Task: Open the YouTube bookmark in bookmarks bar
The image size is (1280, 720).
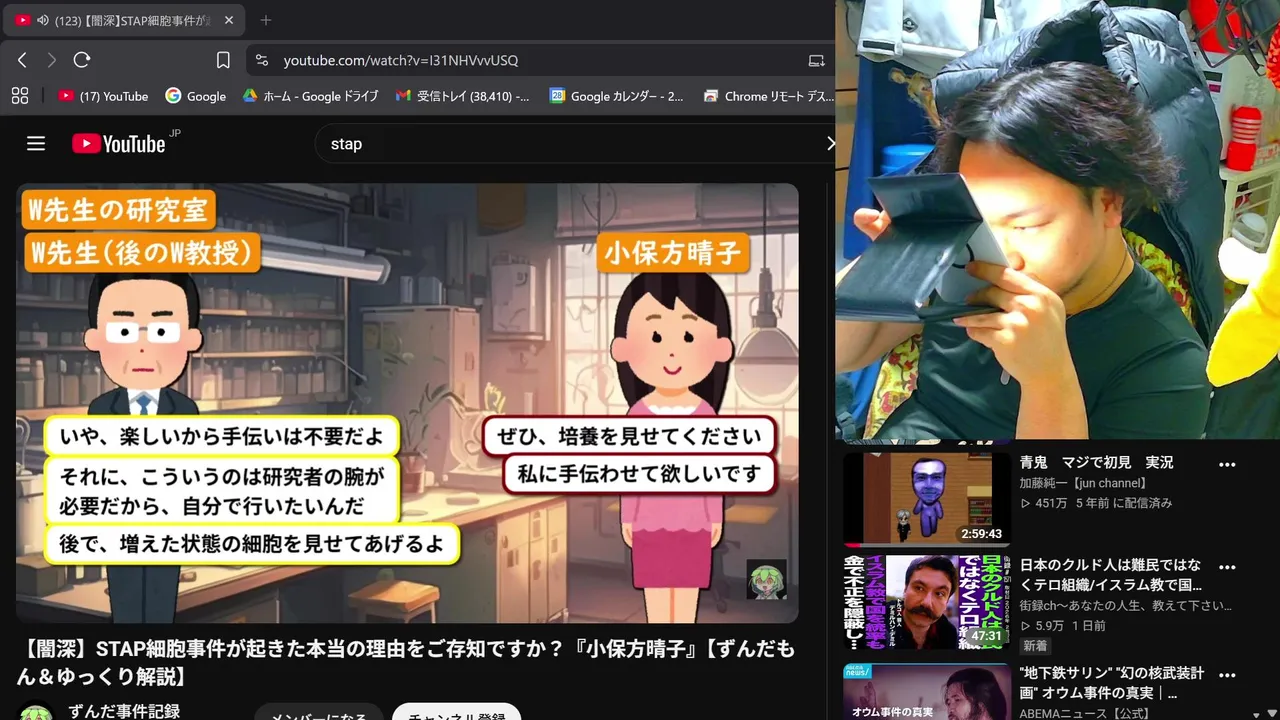Action: tap(103, 96)
